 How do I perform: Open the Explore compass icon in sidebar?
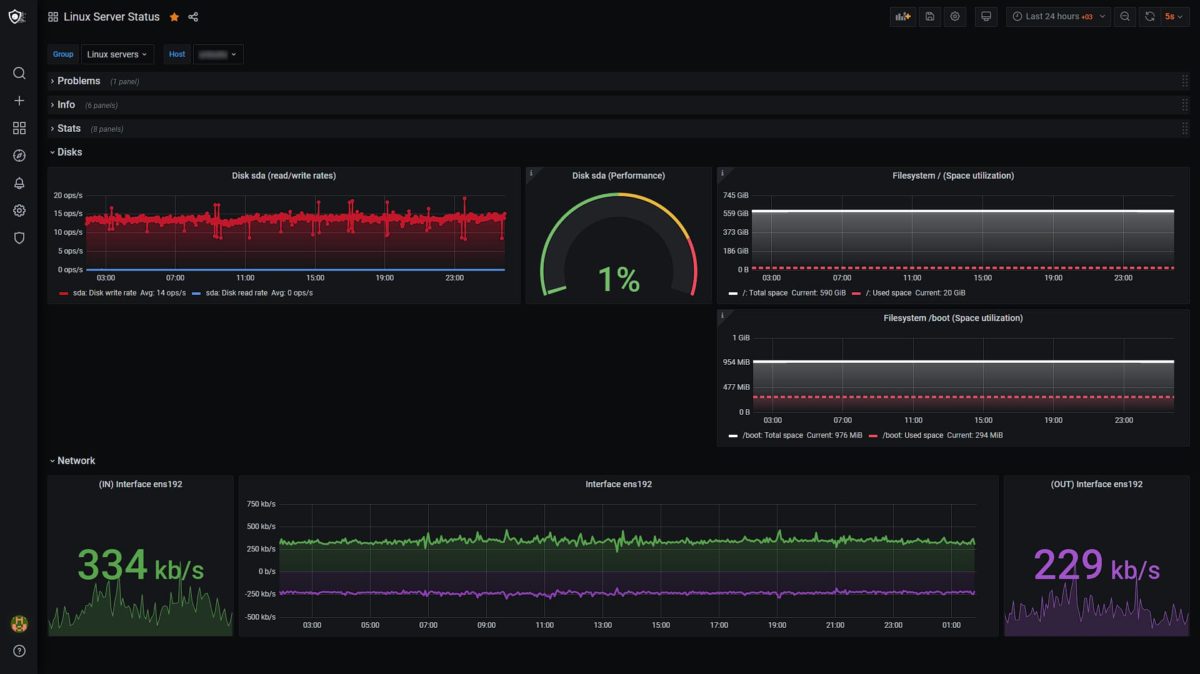[x=19, y=156]
